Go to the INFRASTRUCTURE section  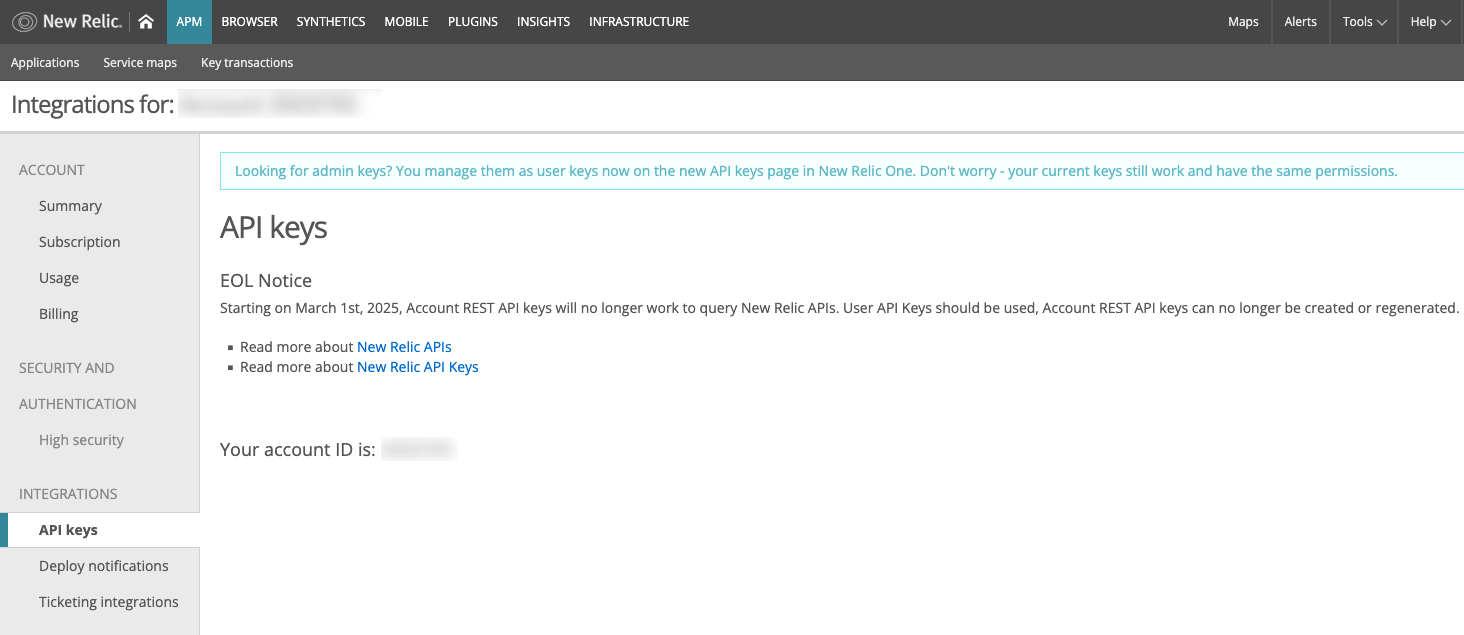tap(638, 21)
